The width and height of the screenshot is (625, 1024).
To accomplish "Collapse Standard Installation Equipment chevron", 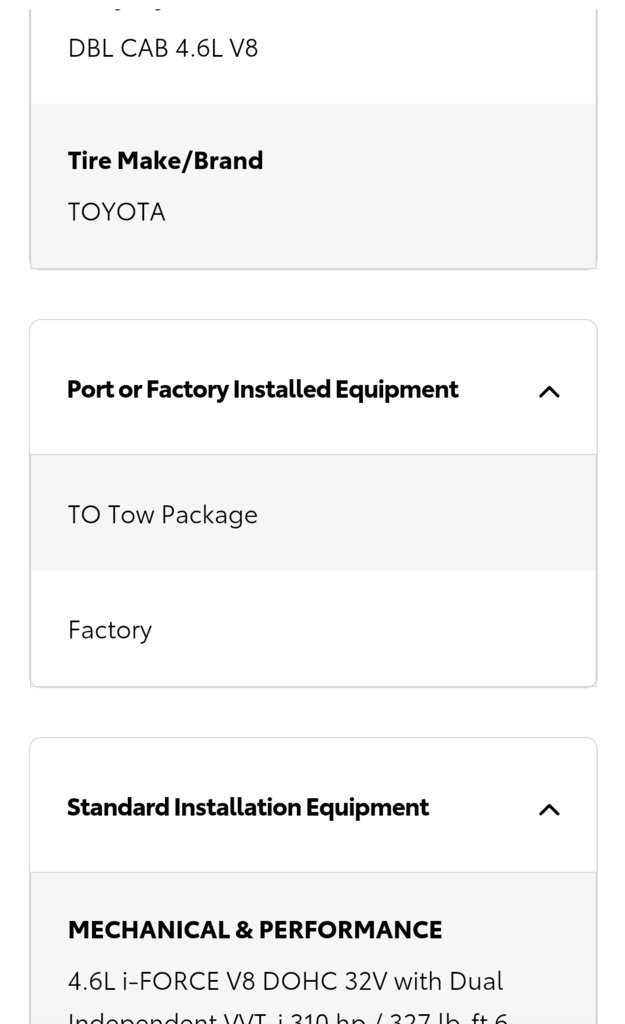I will pos(549,809).
